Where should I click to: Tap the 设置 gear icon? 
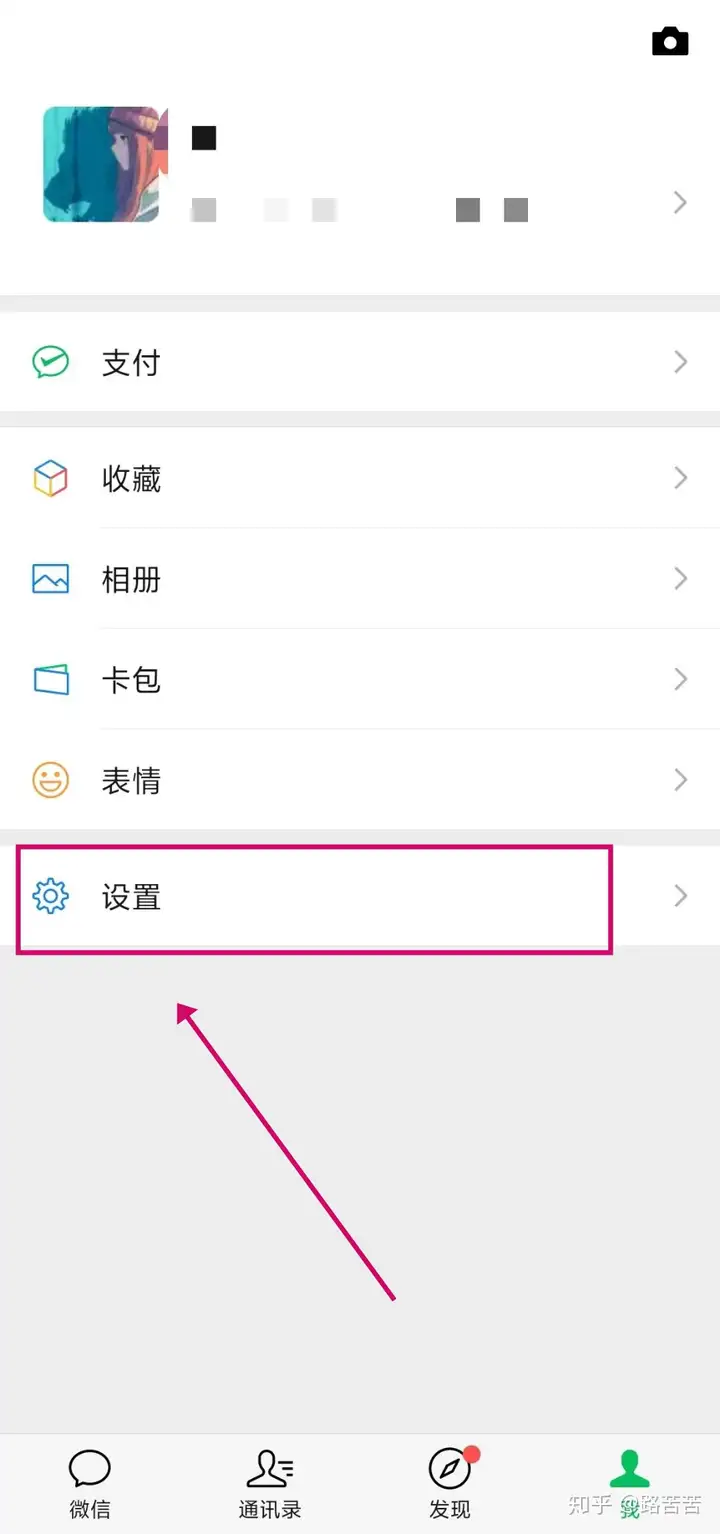(x=50, y=896)
